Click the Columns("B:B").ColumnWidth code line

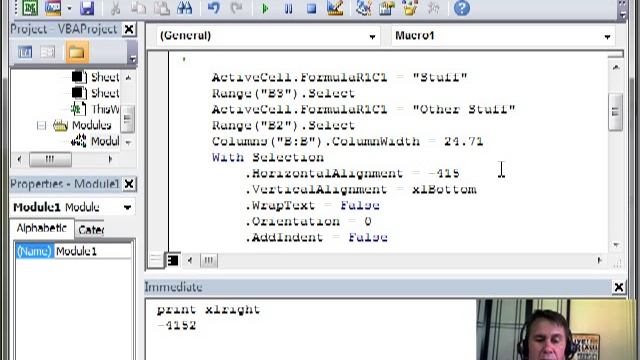(x=347, y=141)
